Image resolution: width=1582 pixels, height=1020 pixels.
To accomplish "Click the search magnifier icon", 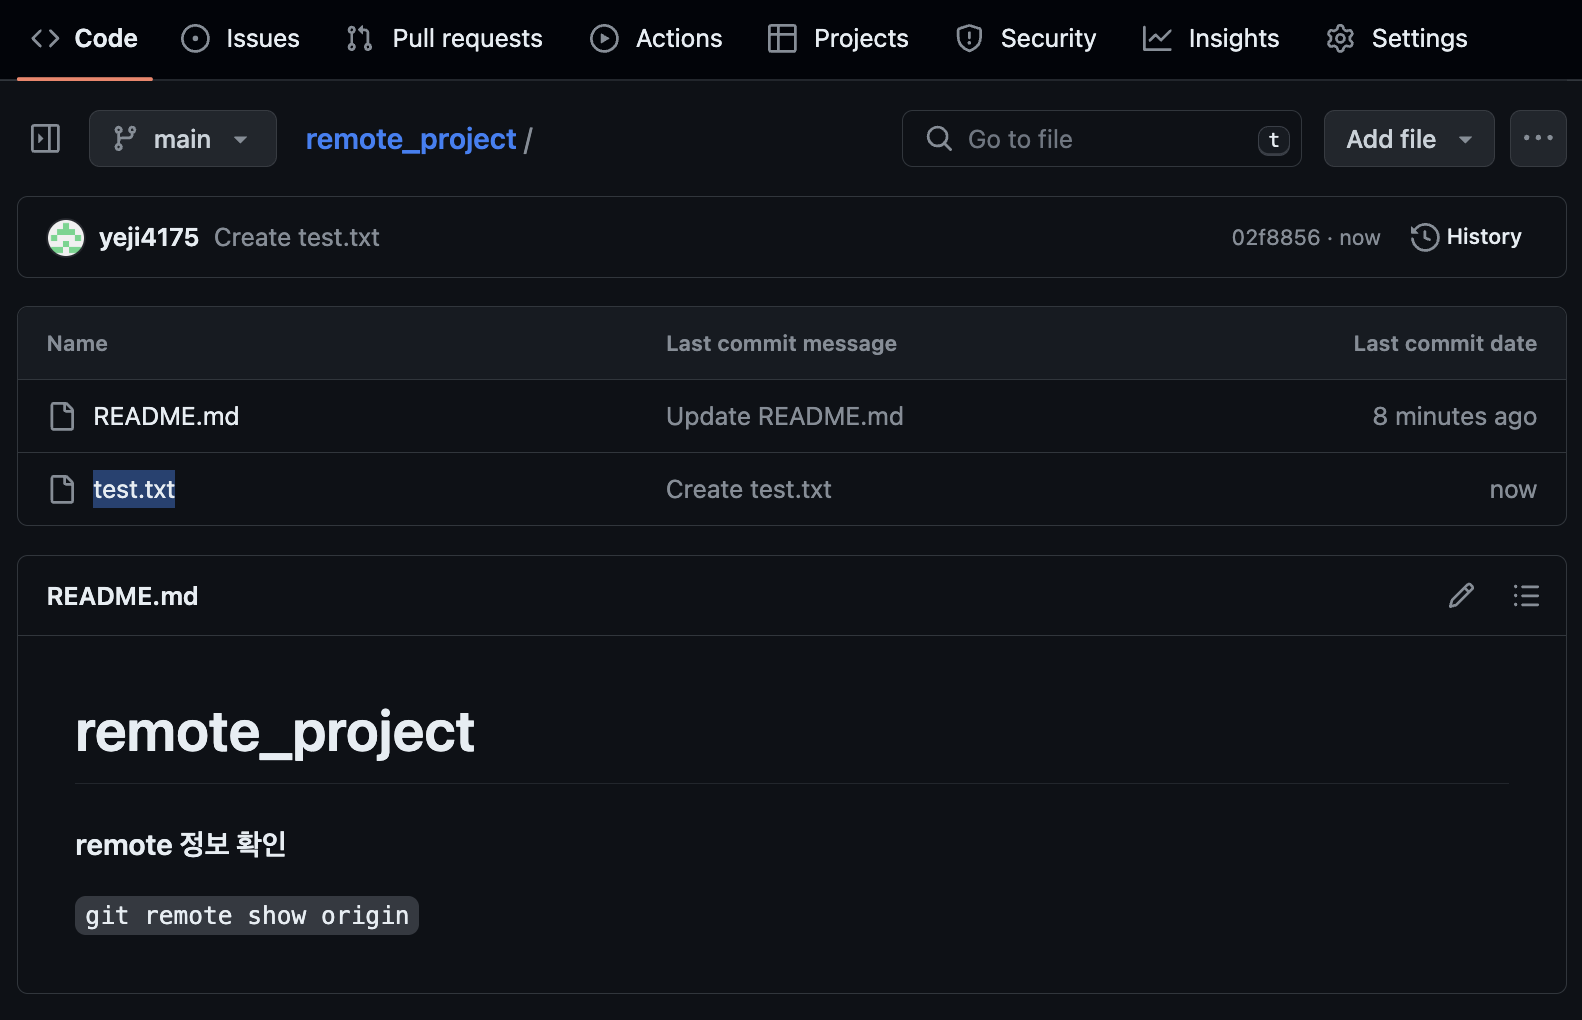I will pyautogui.click(x=939, y=138).
